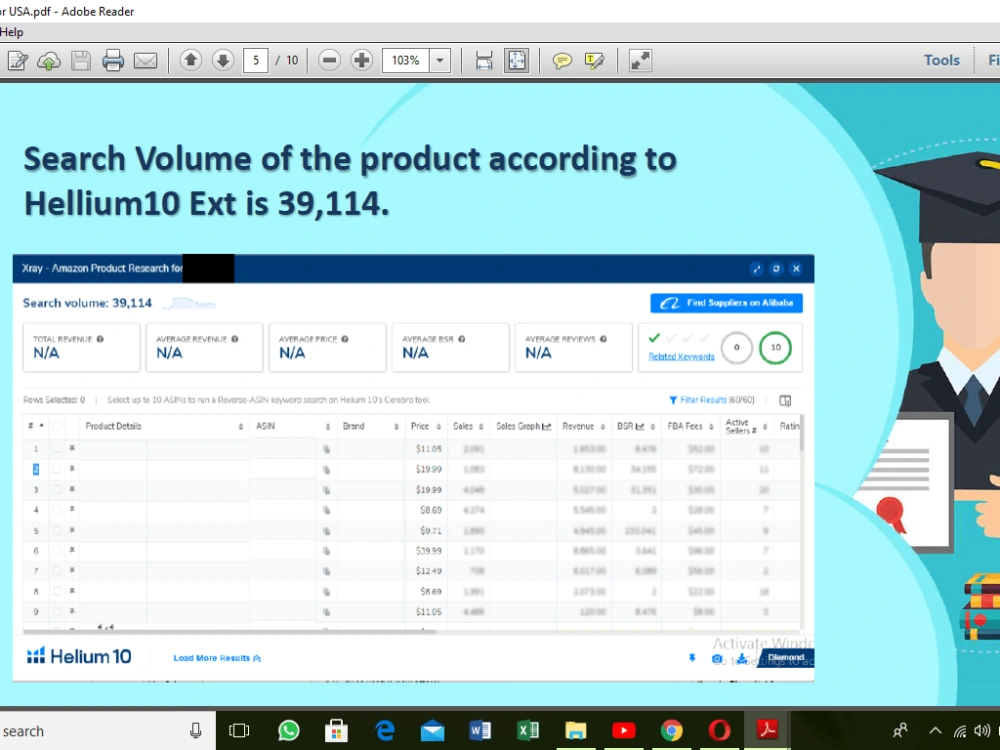Sort by the Price column header
1000x750 pixels.
click(426, 426)
